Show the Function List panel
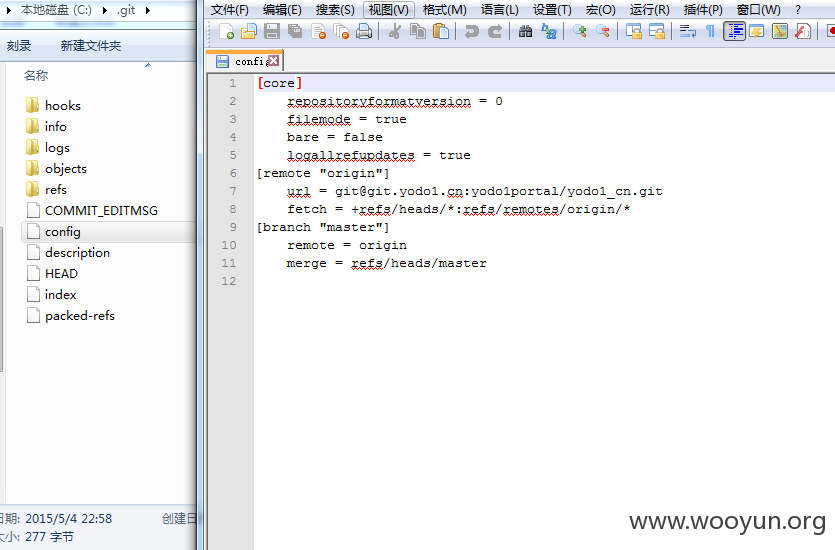The height and width of the screenshot is (550, 835). (x=803, y=31)
